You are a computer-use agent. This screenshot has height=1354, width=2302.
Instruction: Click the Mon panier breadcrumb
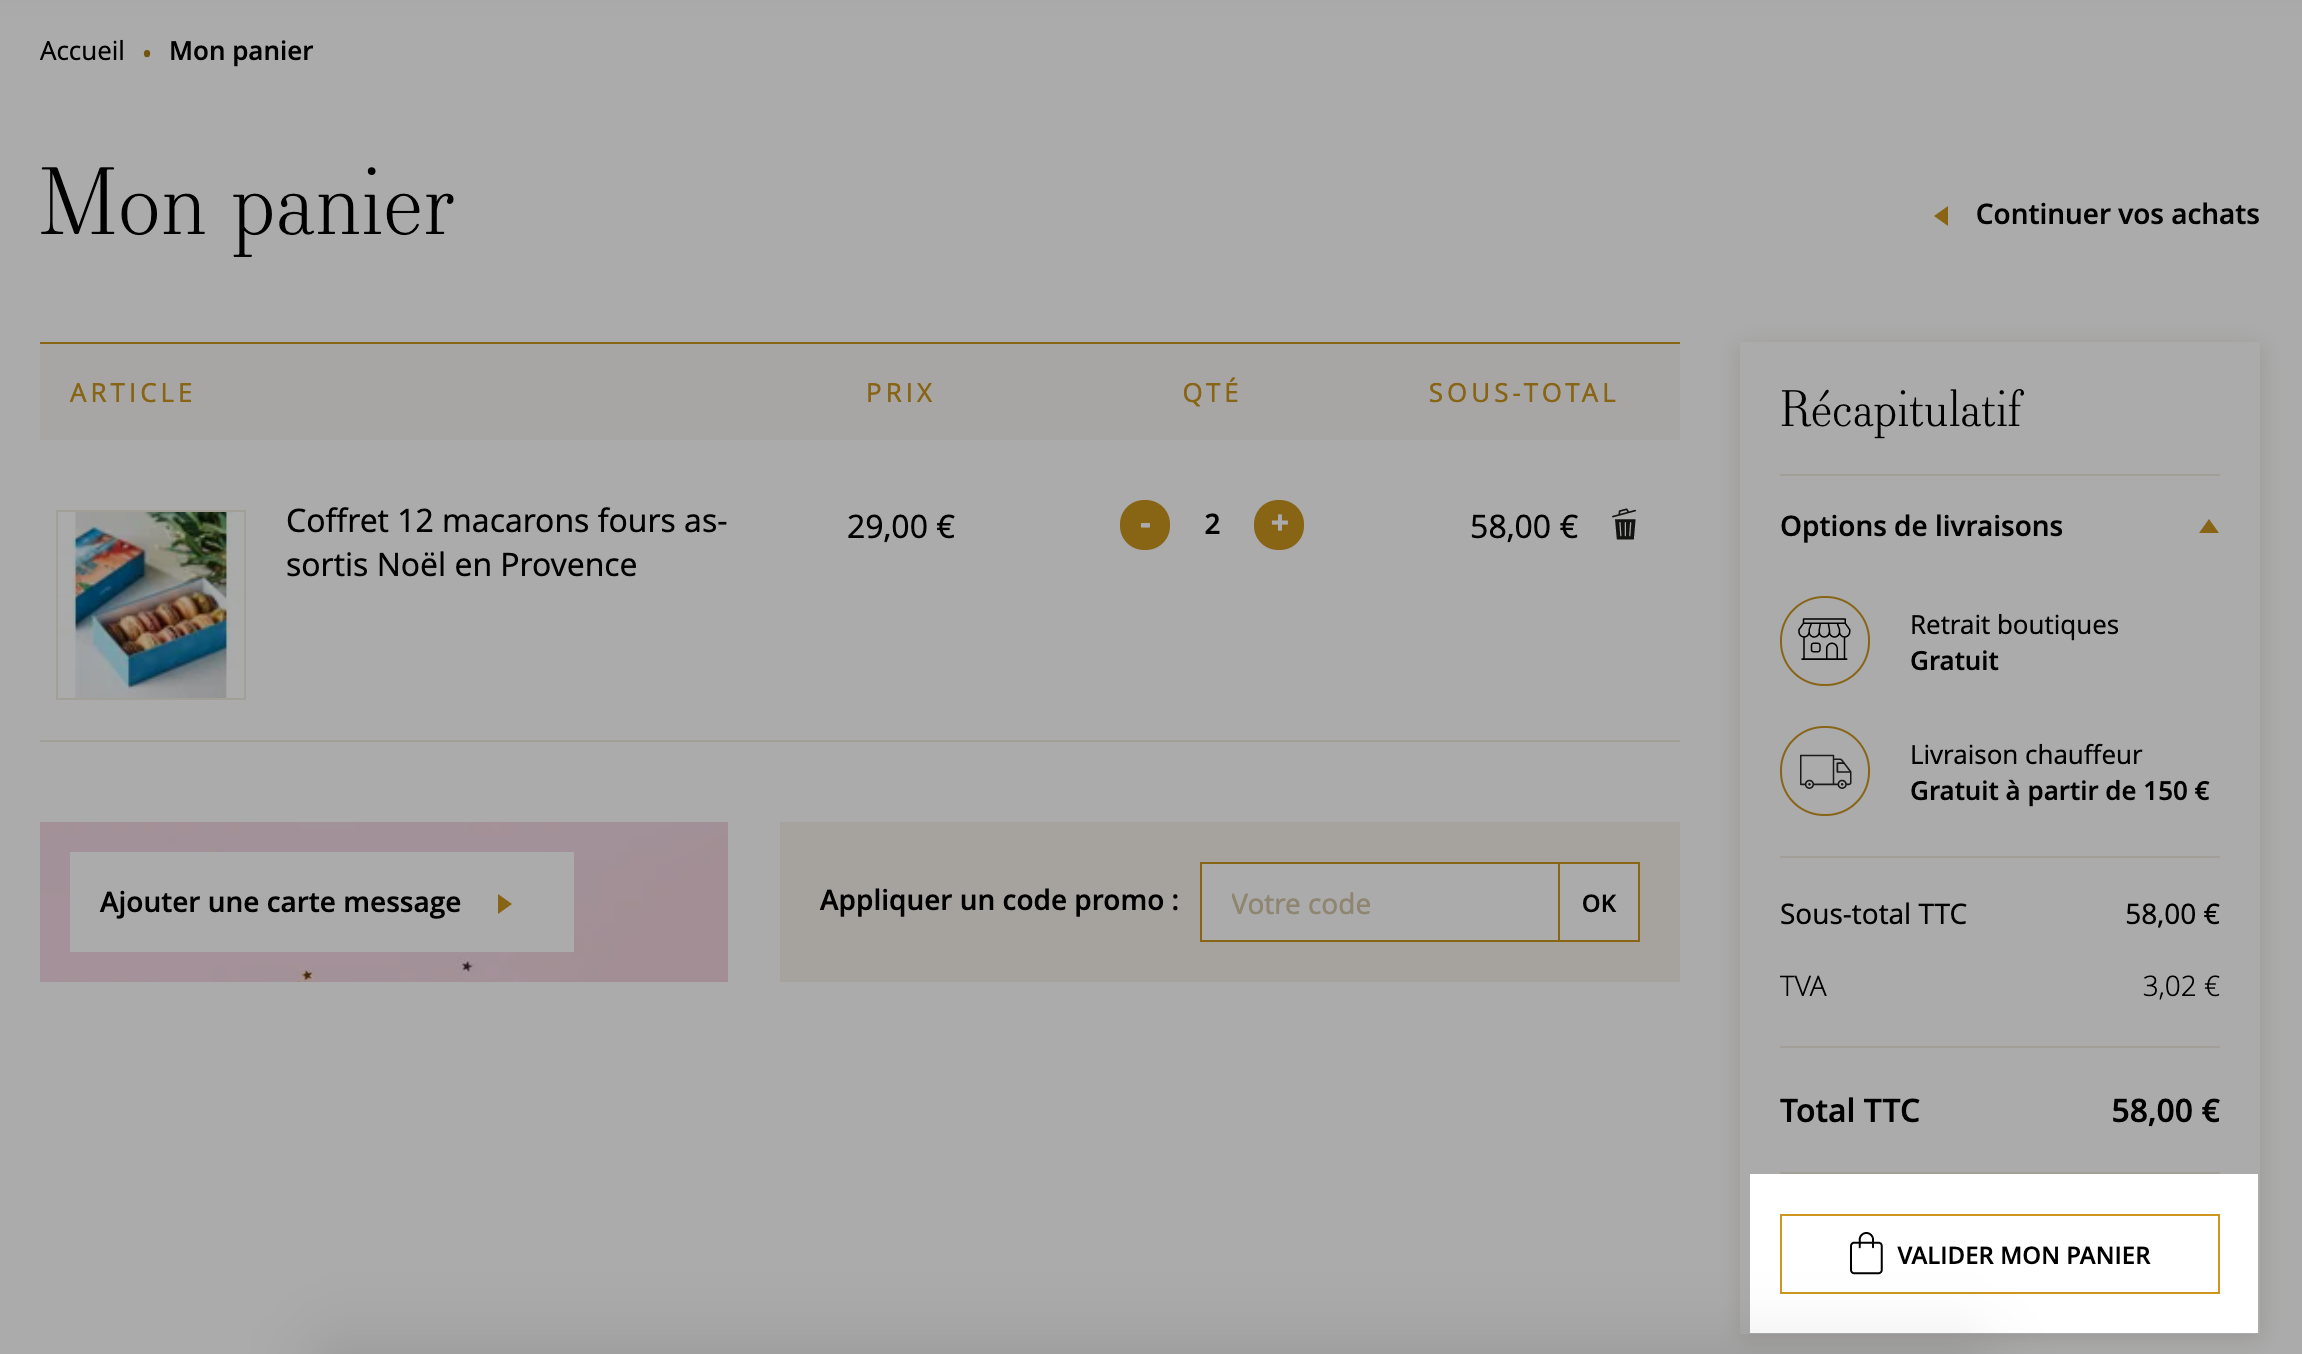click(241, 51)
